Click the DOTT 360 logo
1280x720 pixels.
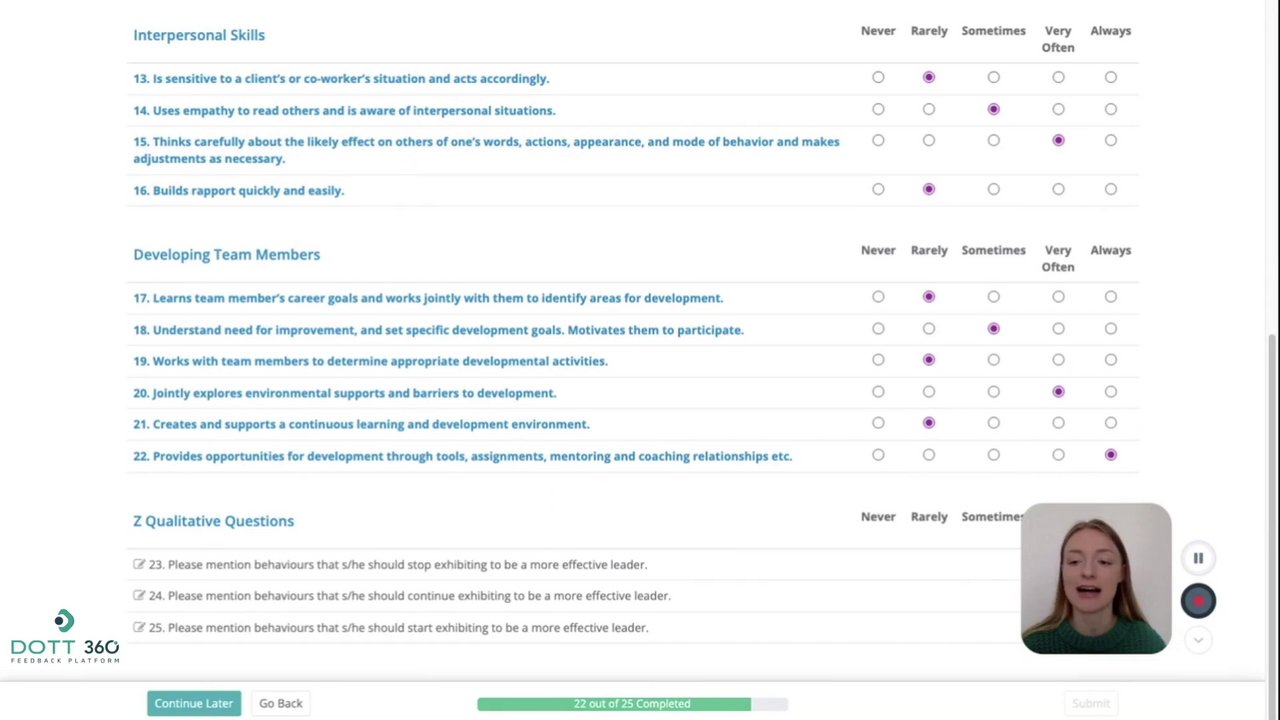pyautogui.click(x=65, y=637)
